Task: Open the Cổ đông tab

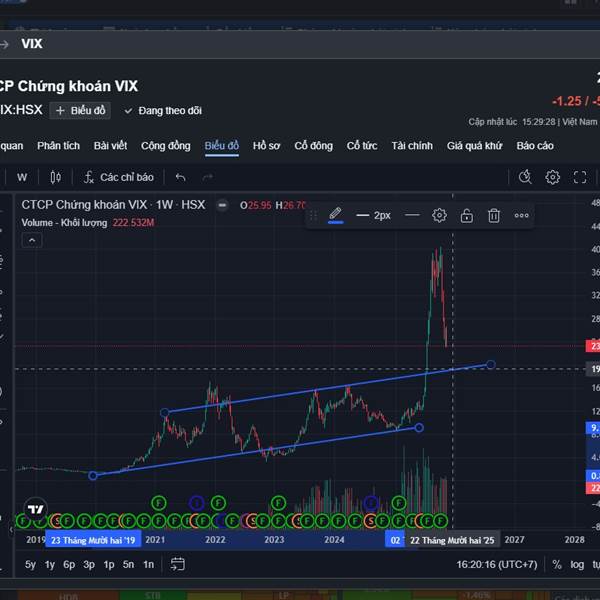Action: click(x=313, y=146)
